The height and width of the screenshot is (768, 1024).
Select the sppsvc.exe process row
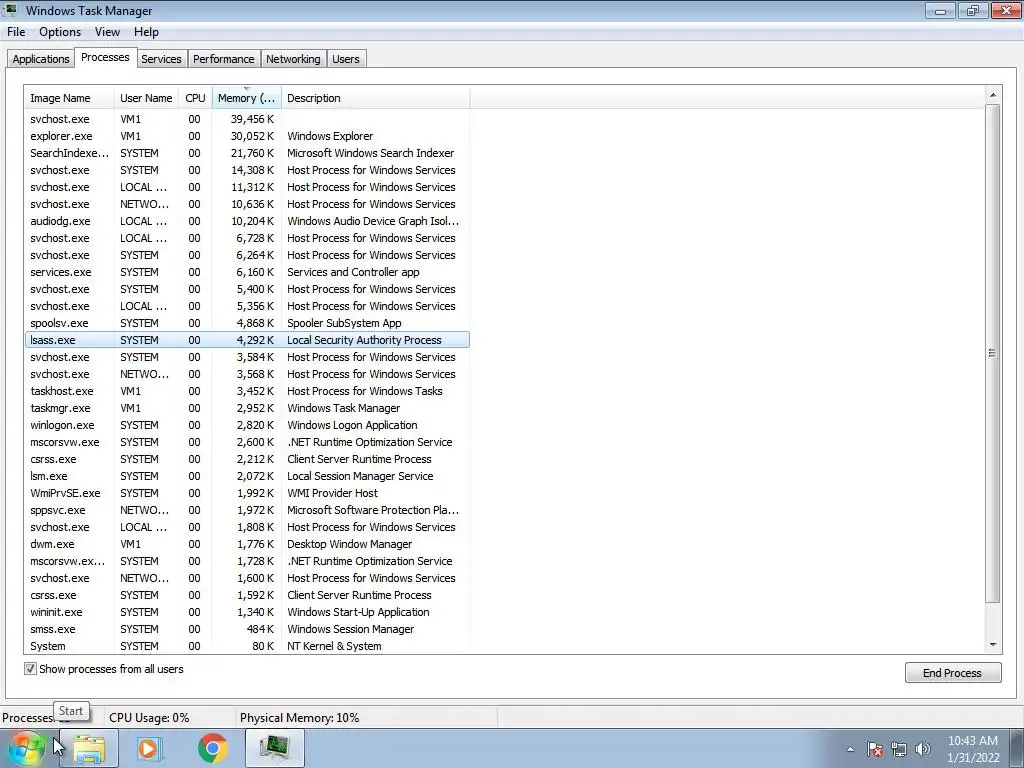click(247, 509)
